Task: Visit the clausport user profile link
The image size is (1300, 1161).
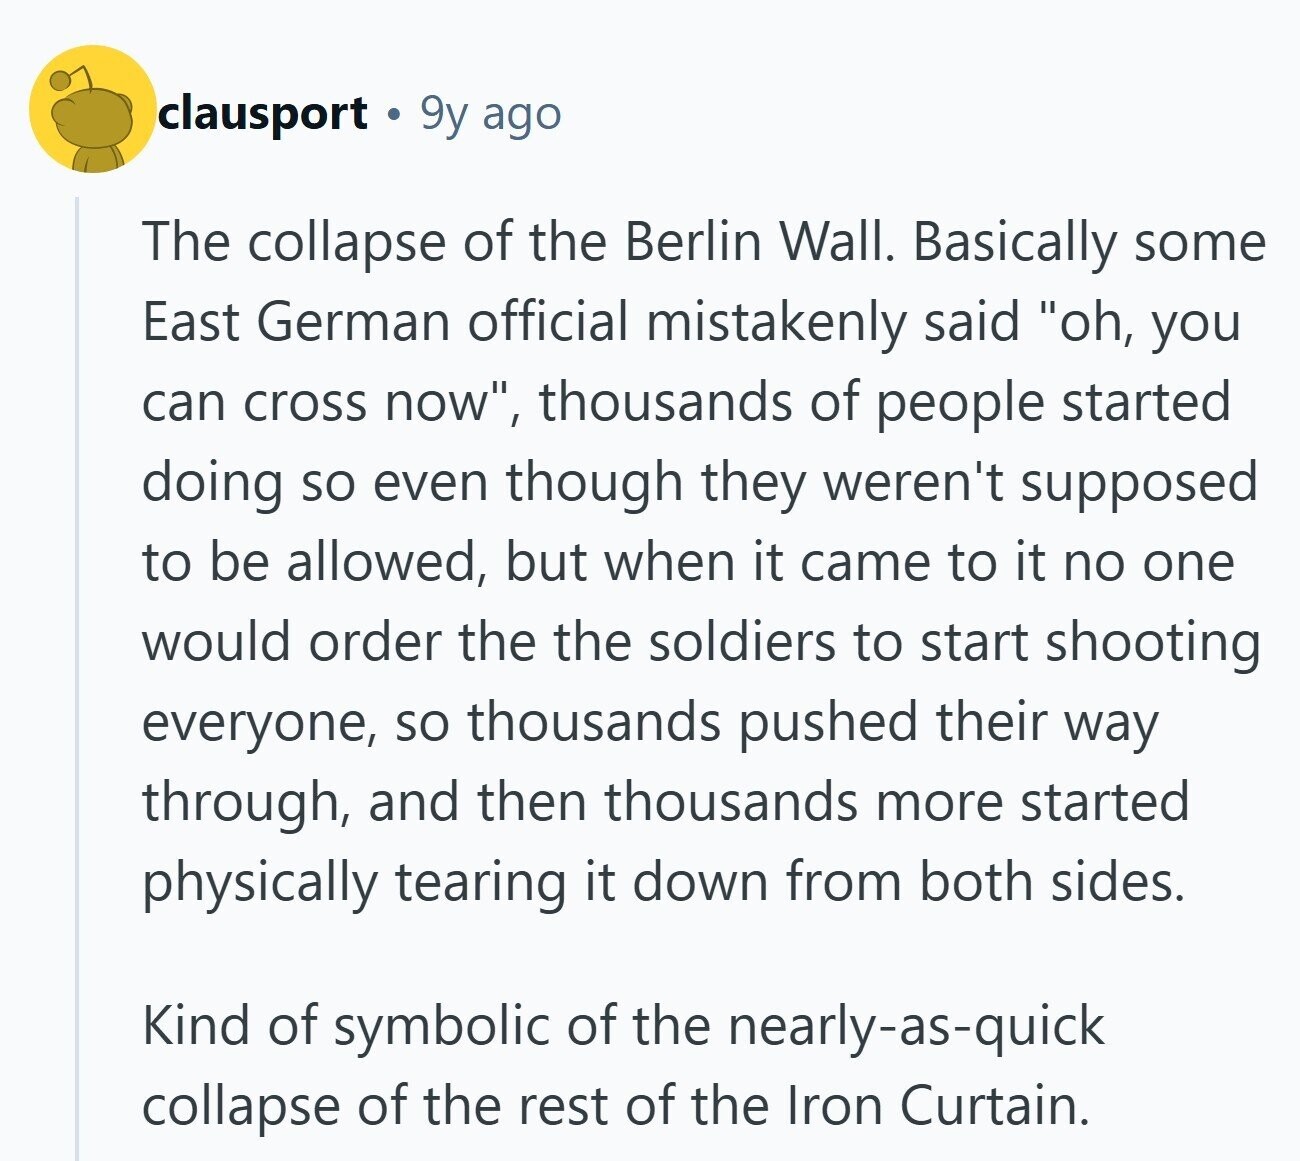Action: click(264, 113)
